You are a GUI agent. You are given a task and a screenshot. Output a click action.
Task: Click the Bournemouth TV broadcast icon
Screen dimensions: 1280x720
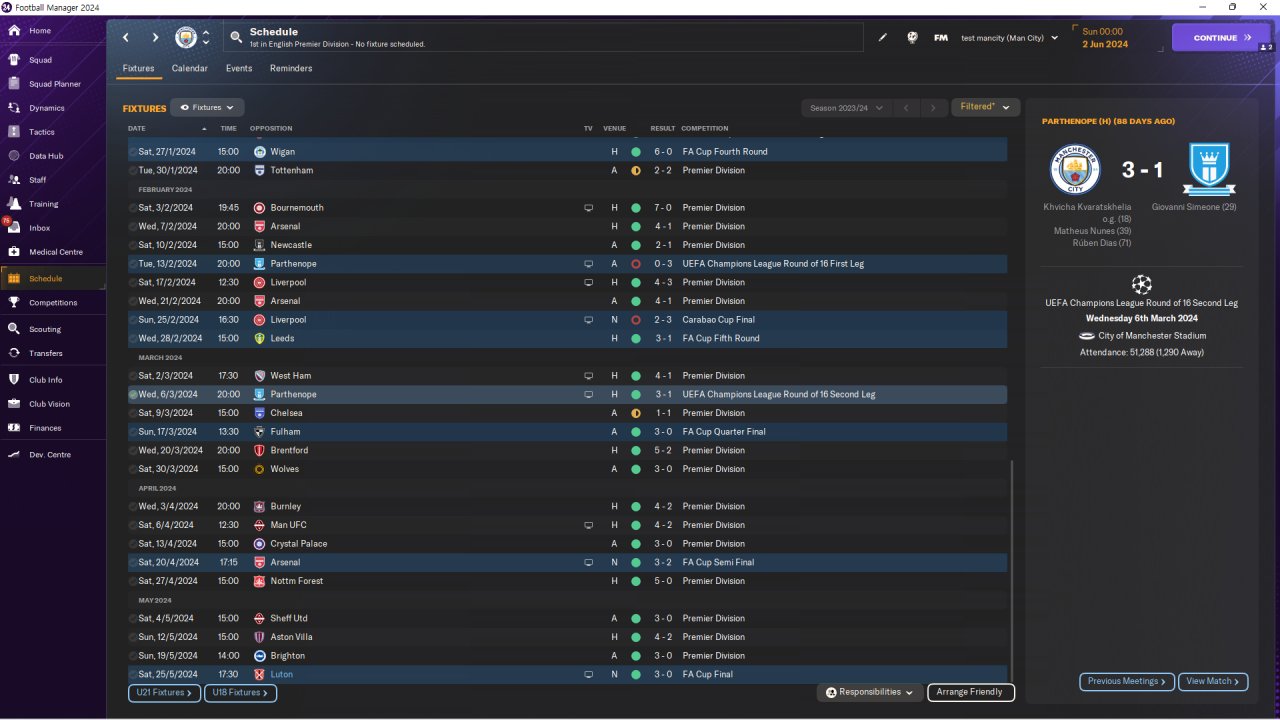coord(589,208)
